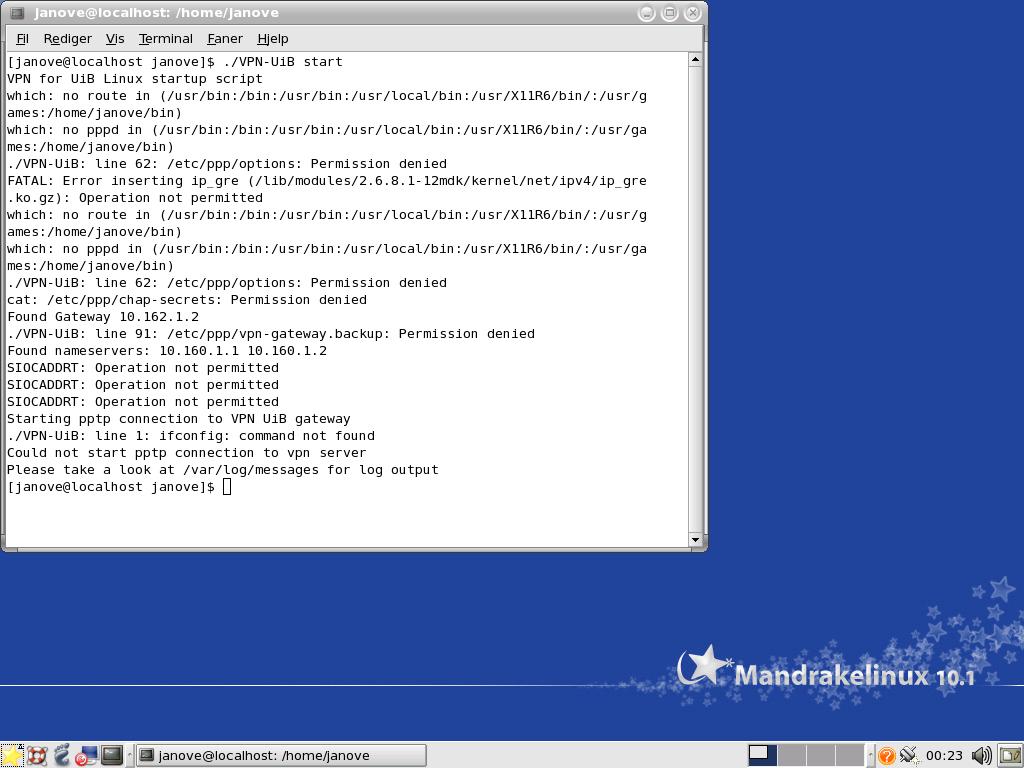Open the computer control center launcher icon
1024x768 pixels.
point(86,756)
